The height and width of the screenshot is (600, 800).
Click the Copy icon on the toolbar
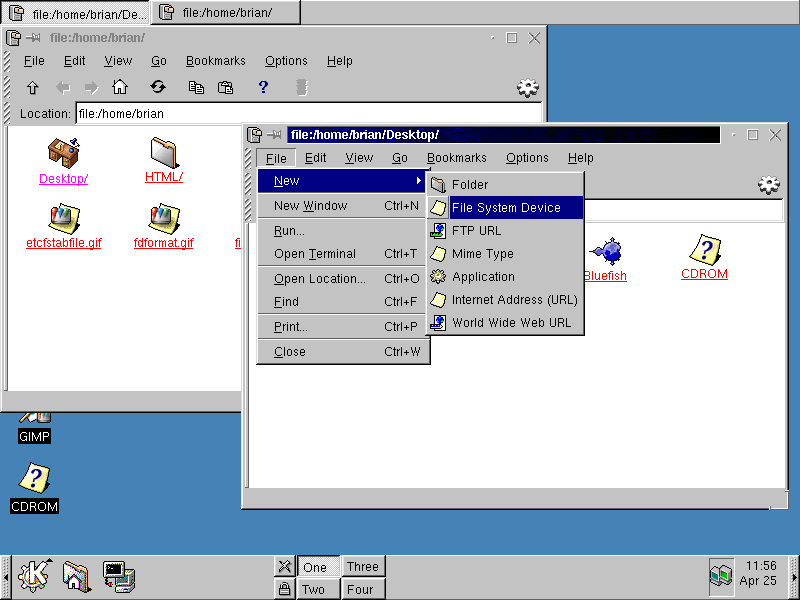(x=196, y=88)
